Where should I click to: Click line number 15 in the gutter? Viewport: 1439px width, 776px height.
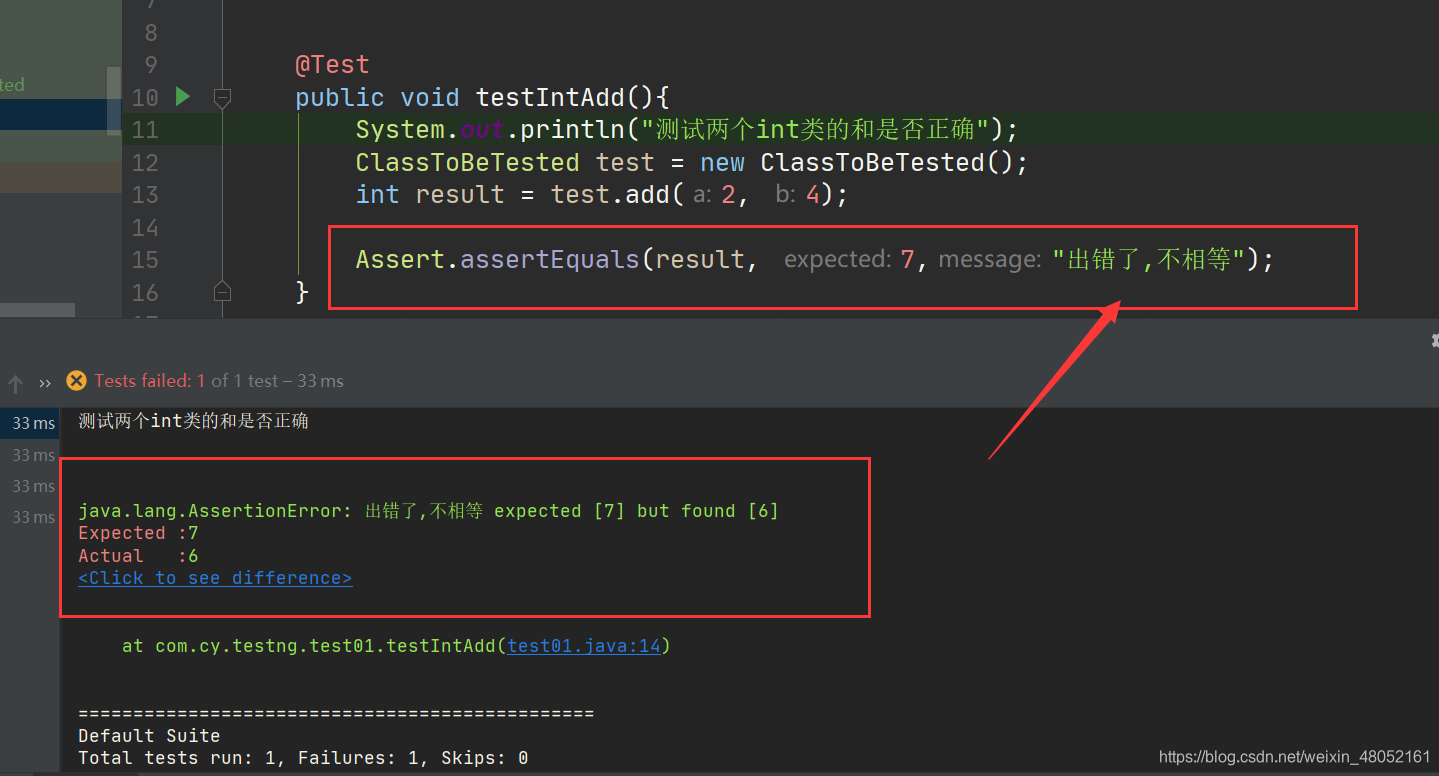click(145, 260)
